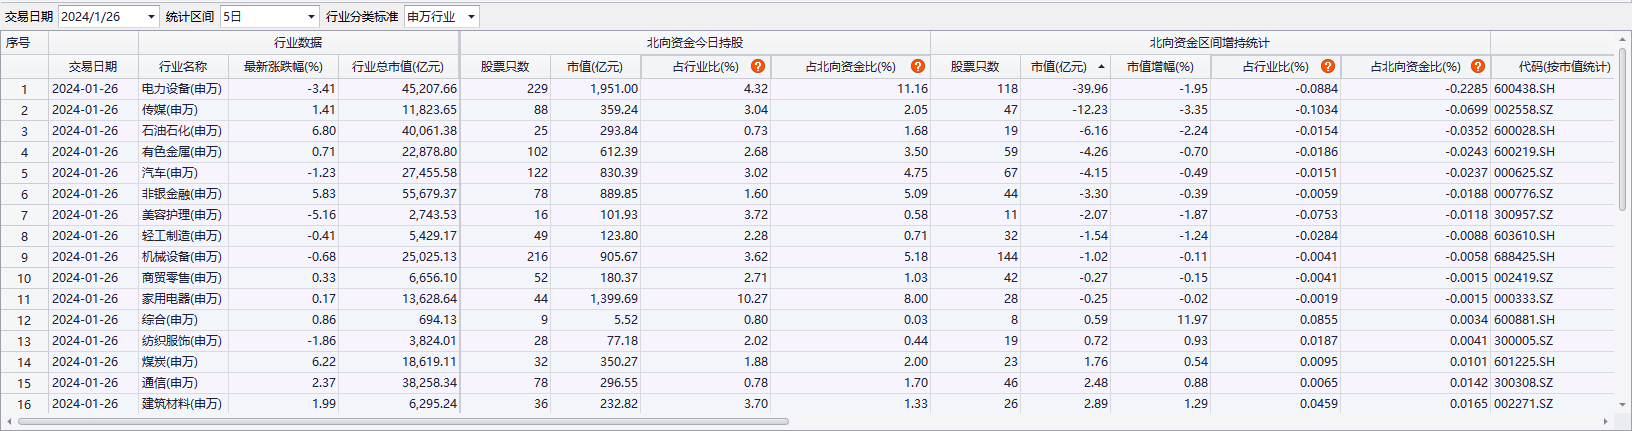This screenshot has height=431, width=1632.
Task: Sort by 最新涨跌幅(%) column header
Action: tap(283, 67)
